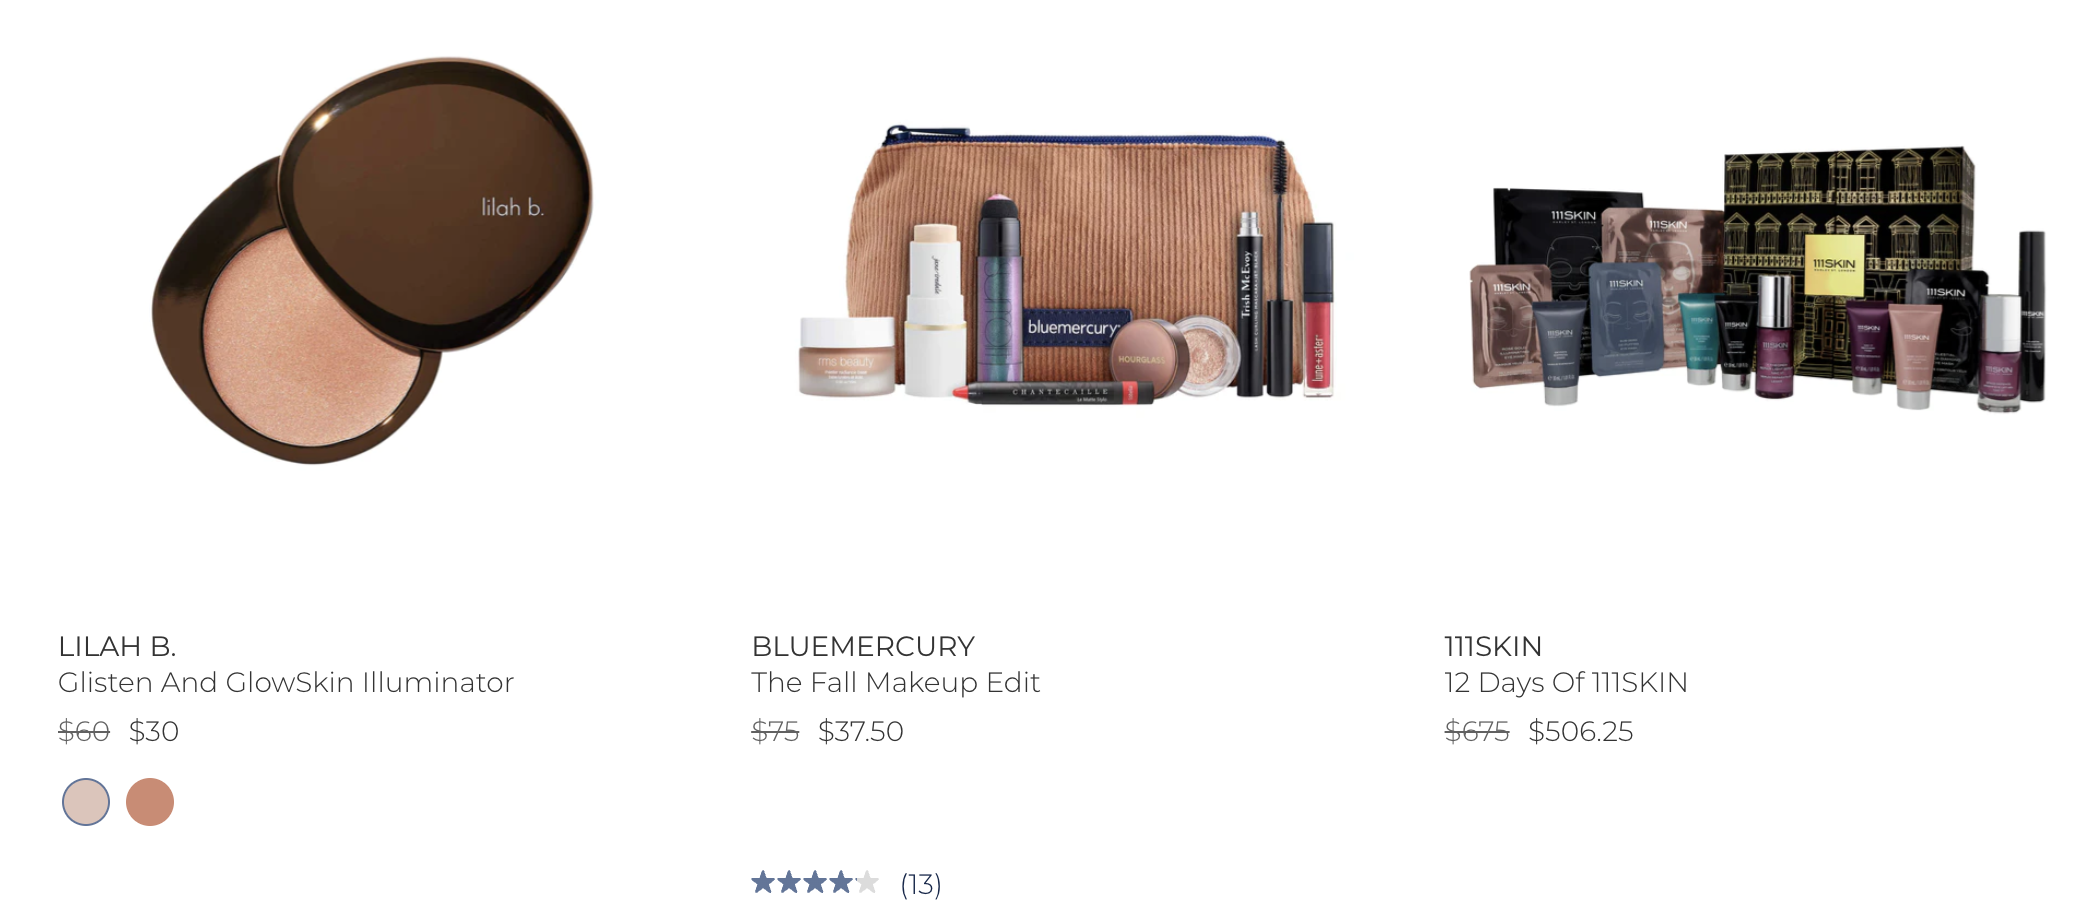The width and height of the screenshot is (2082, 918).
Task: Open 12 Days Of 111SKIN product title
Action: click(1566, 683)
